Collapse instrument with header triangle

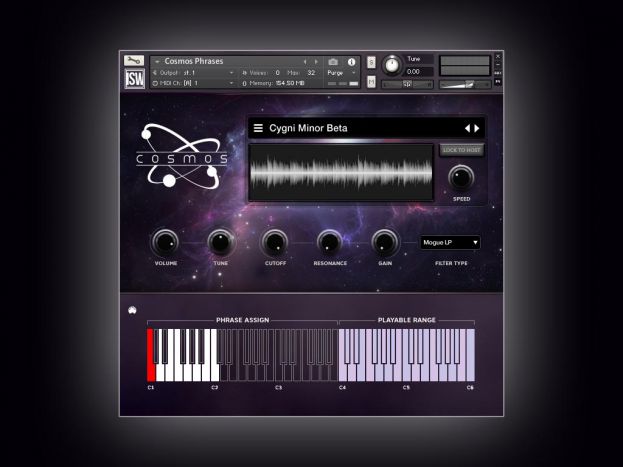coord(157,62)
